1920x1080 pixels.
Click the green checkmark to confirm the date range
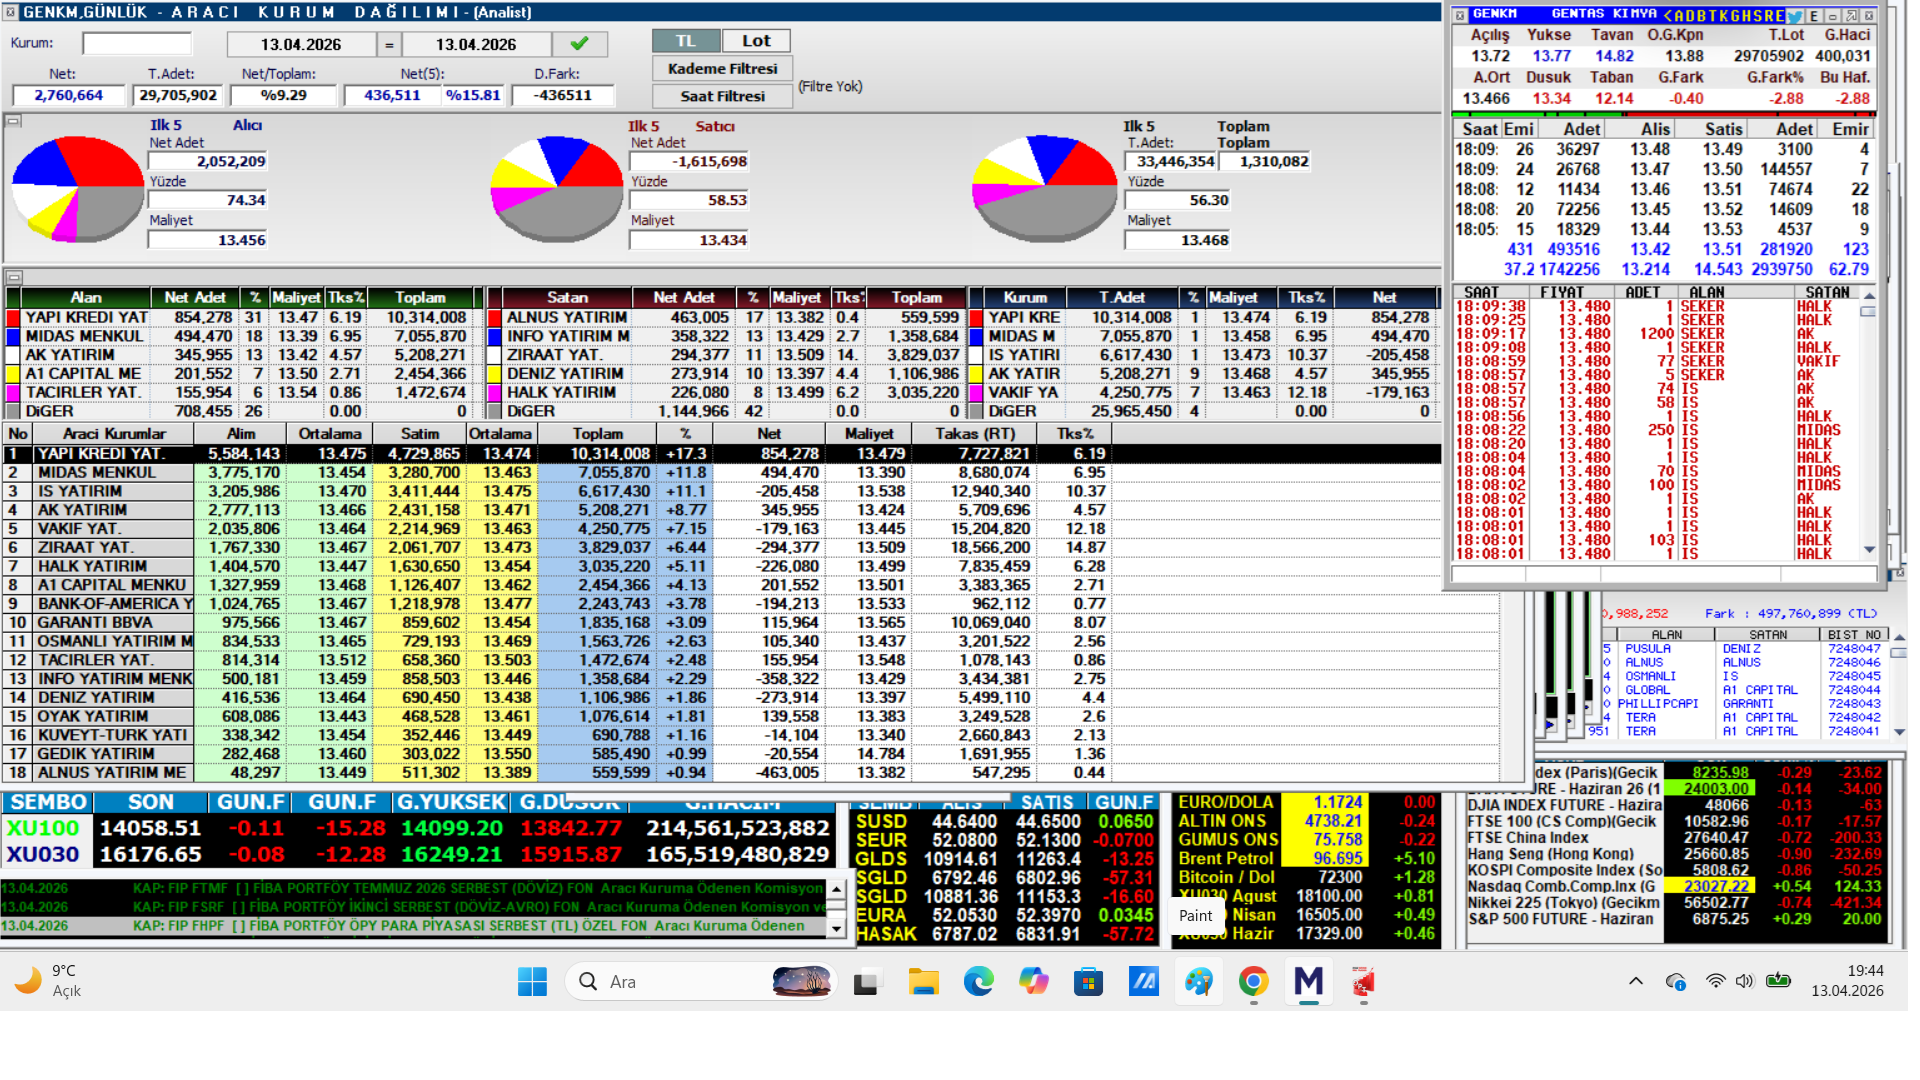tap(579, 44)
